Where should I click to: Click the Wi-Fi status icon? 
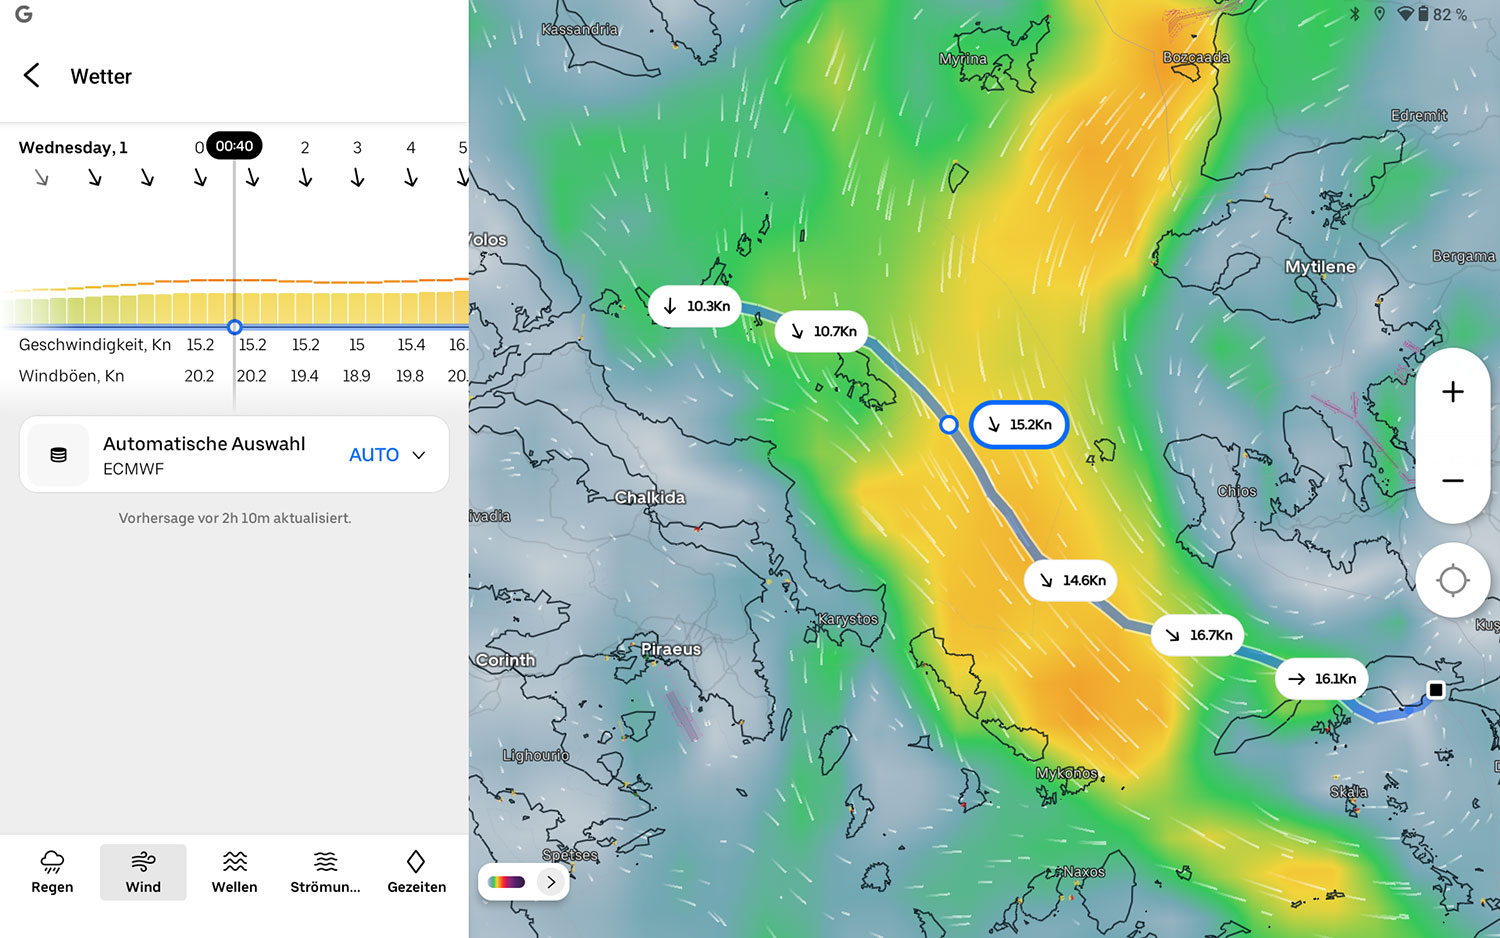1406,14
